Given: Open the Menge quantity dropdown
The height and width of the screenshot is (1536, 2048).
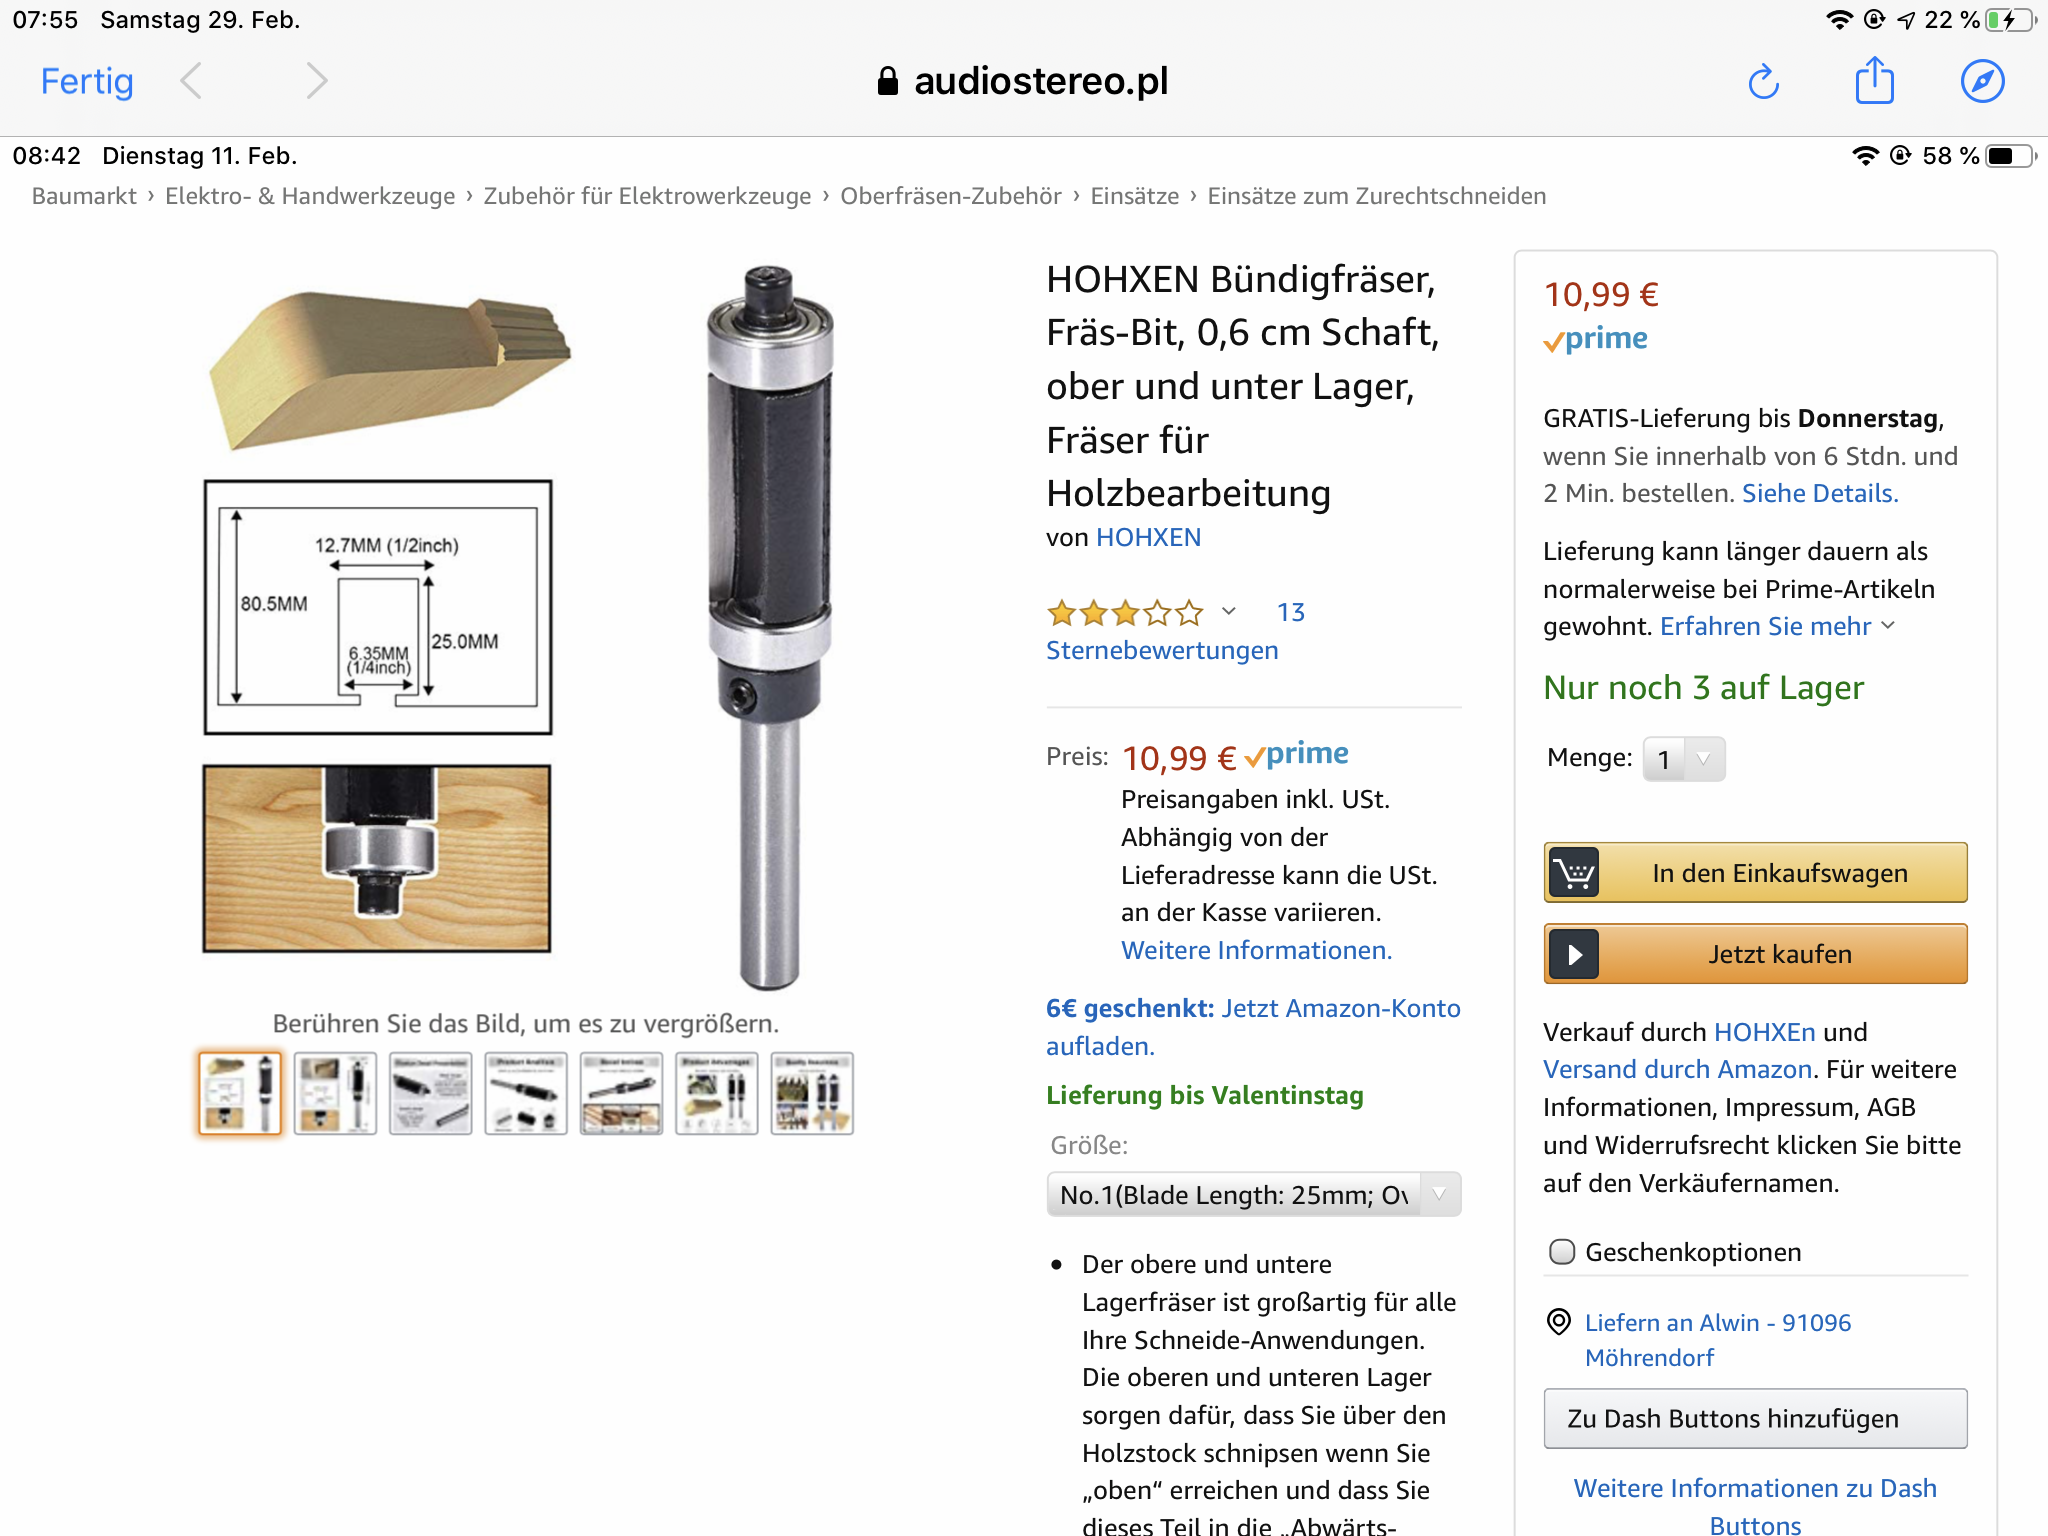Looking at the screenshot, I should [1684, 759].
